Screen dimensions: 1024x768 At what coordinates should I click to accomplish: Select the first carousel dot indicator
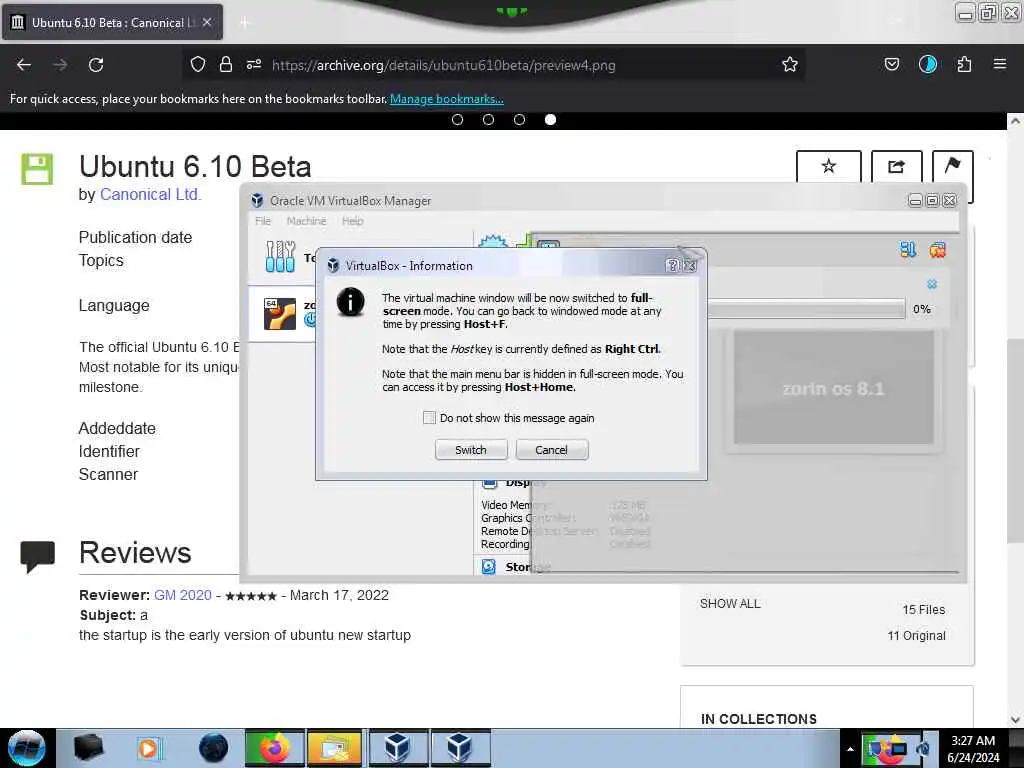[x=457, y=120]
